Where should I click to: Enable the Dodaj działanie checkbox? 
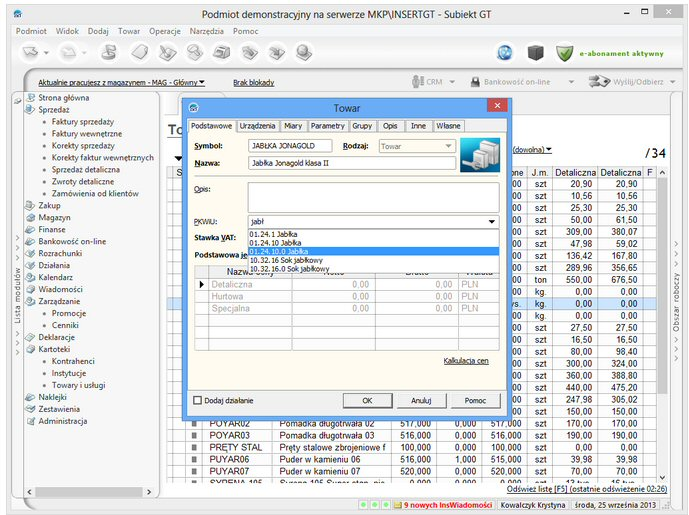click(198, 400)
